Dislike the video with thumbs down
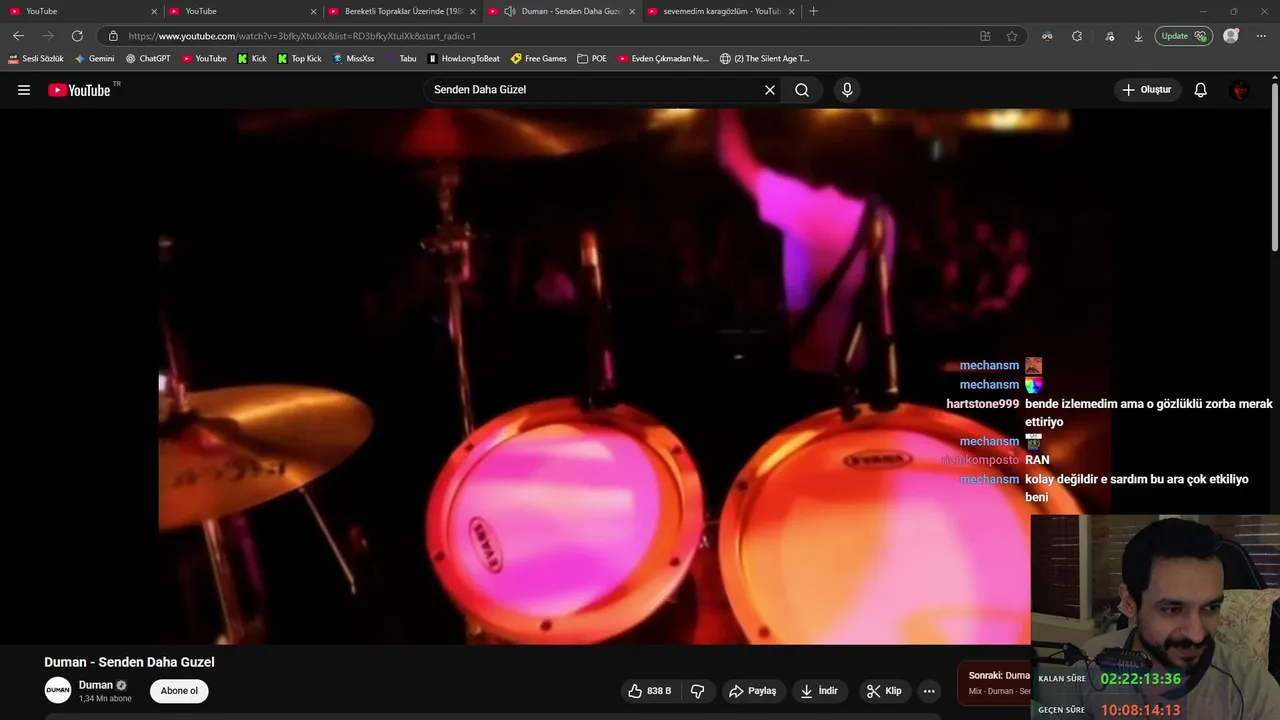1280x720 pixels. click(697, 691)
